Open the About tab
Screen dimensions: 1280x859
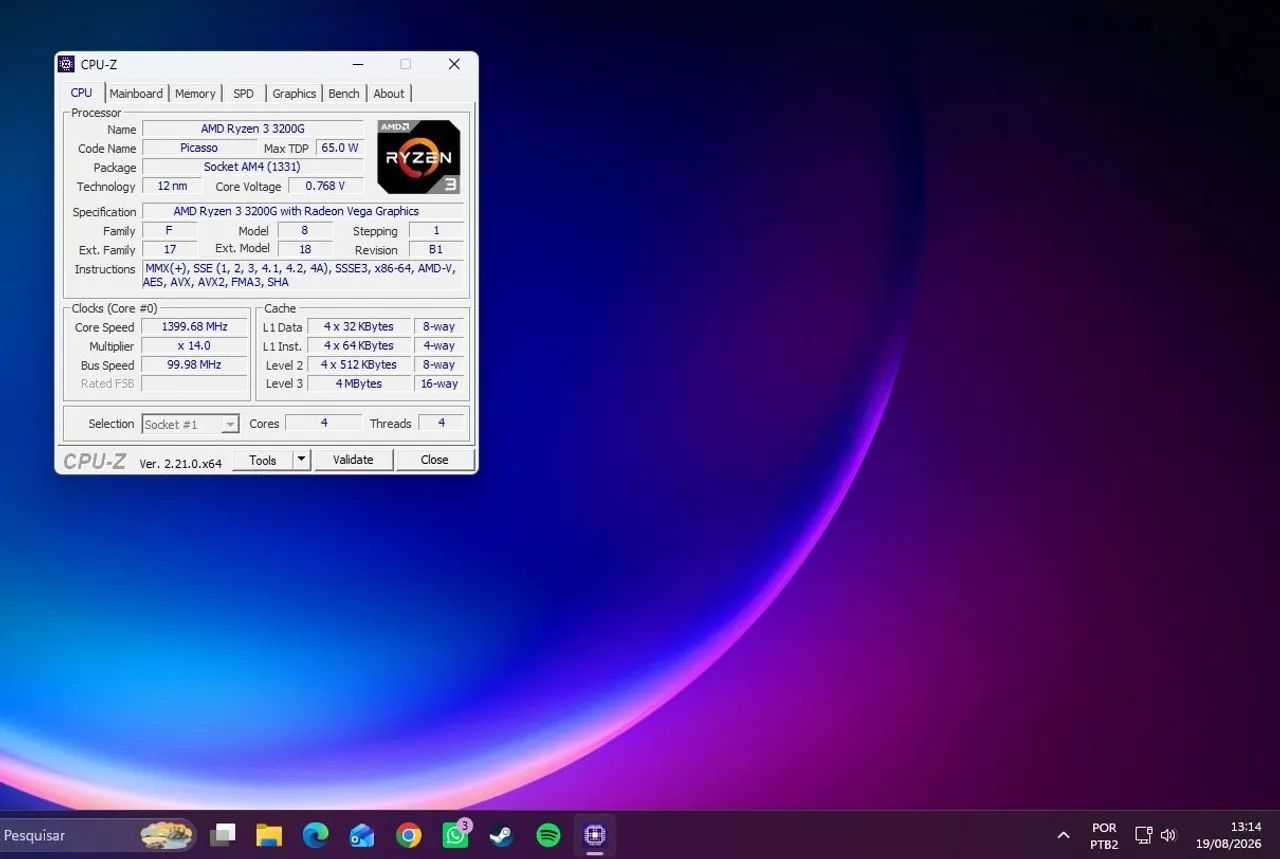(x=389, y=93)
